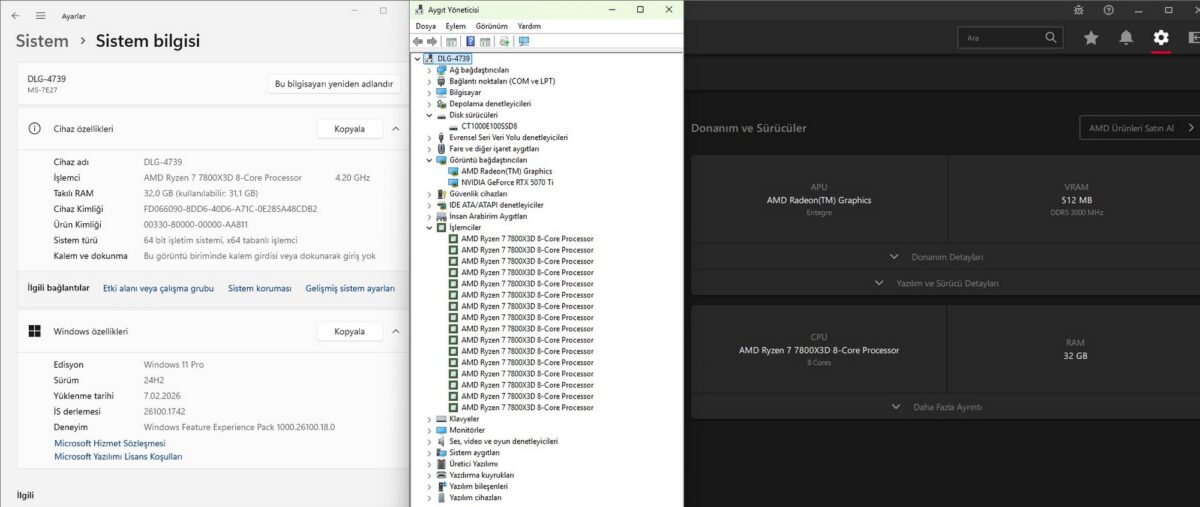Click the blue help icon in Aygıt Yöneticisi toolbar
1200x507 pixels.
click(x=470, y=41)
